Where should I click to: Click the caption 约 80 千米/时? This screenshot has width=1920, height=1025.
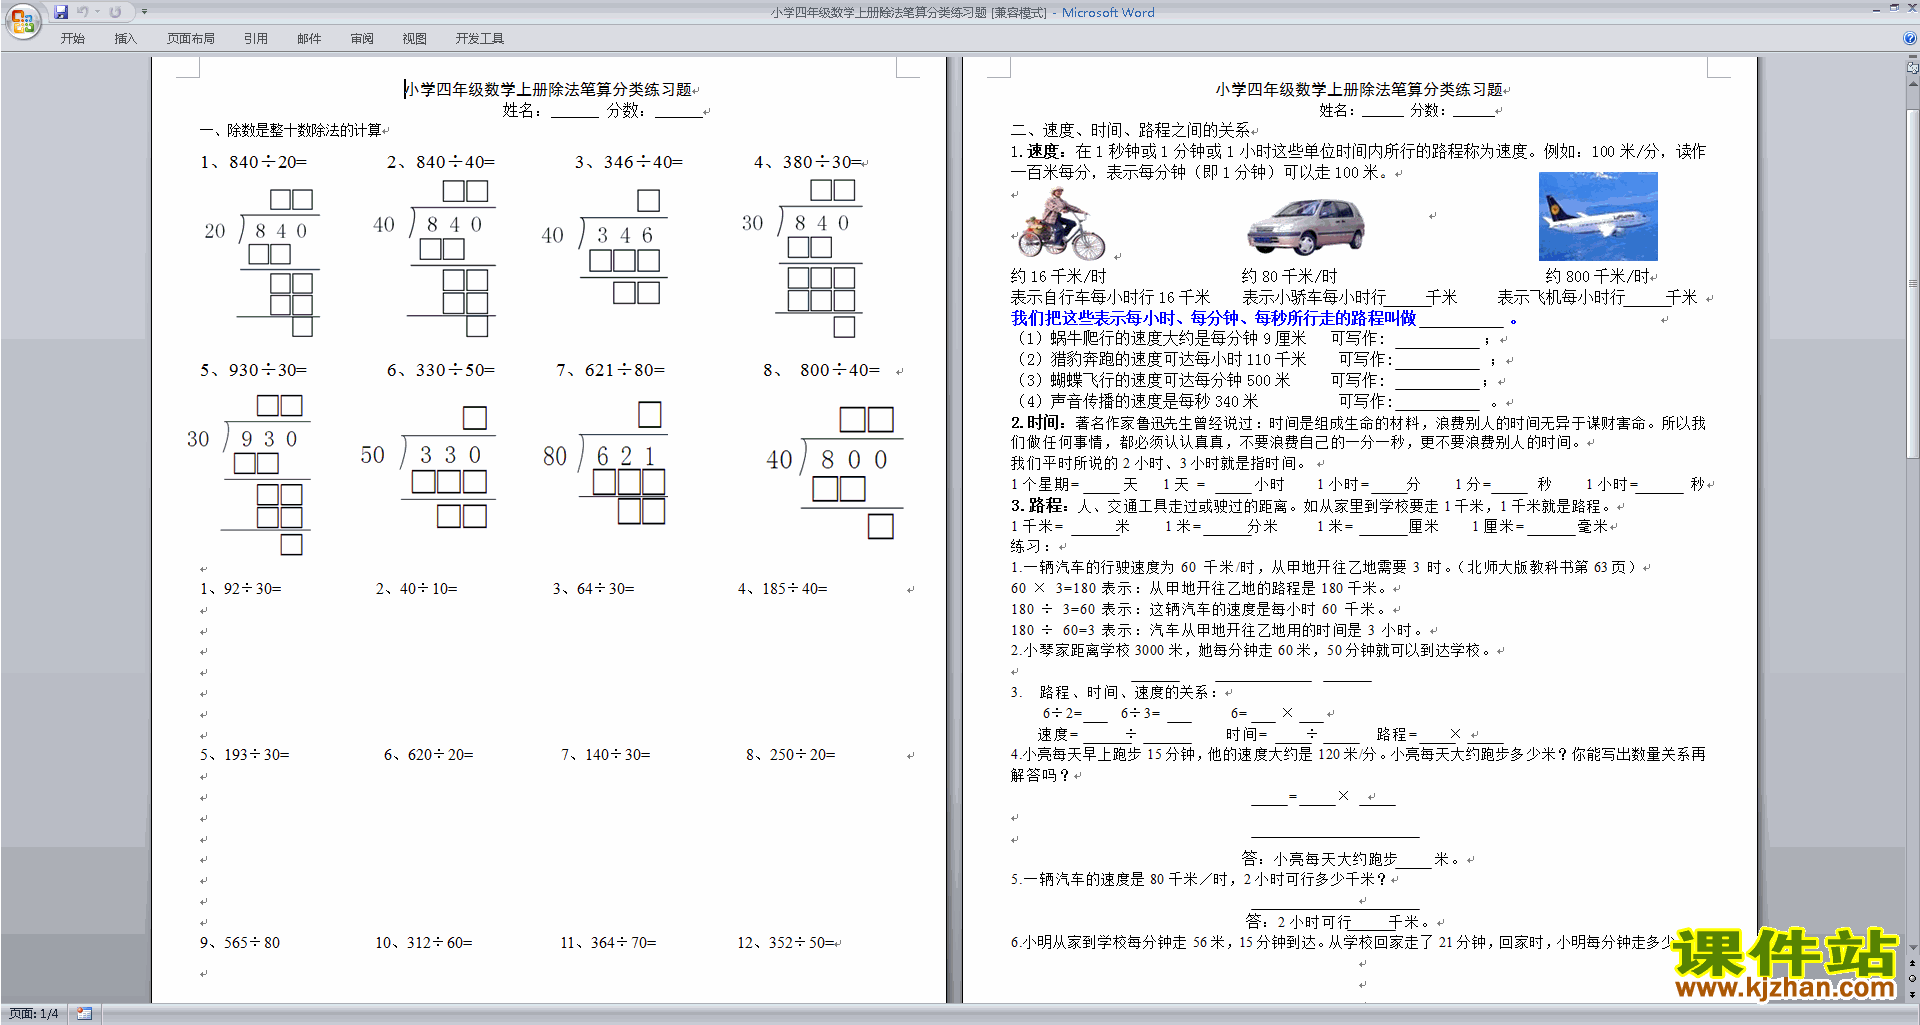coord(1289,276)
